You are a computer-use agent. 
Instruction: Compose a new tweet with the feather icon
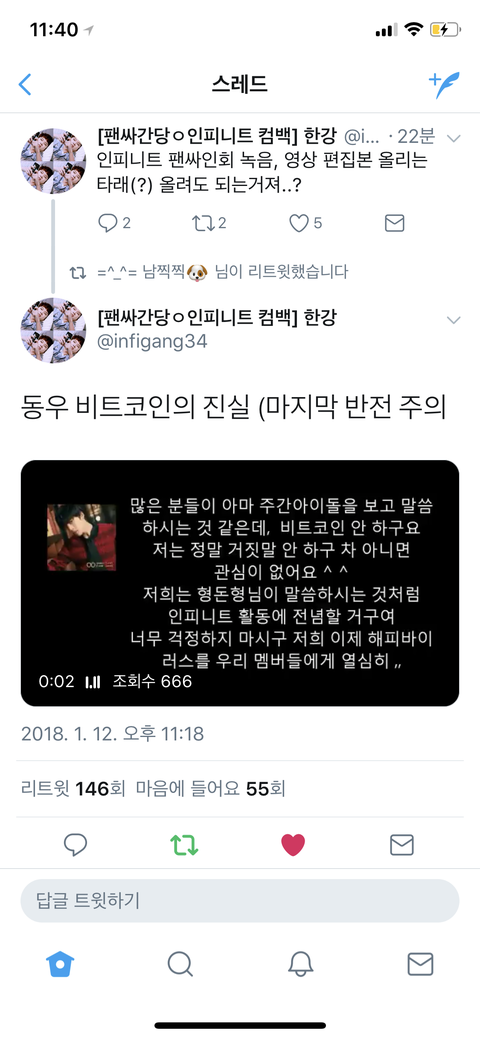point(444,85)
